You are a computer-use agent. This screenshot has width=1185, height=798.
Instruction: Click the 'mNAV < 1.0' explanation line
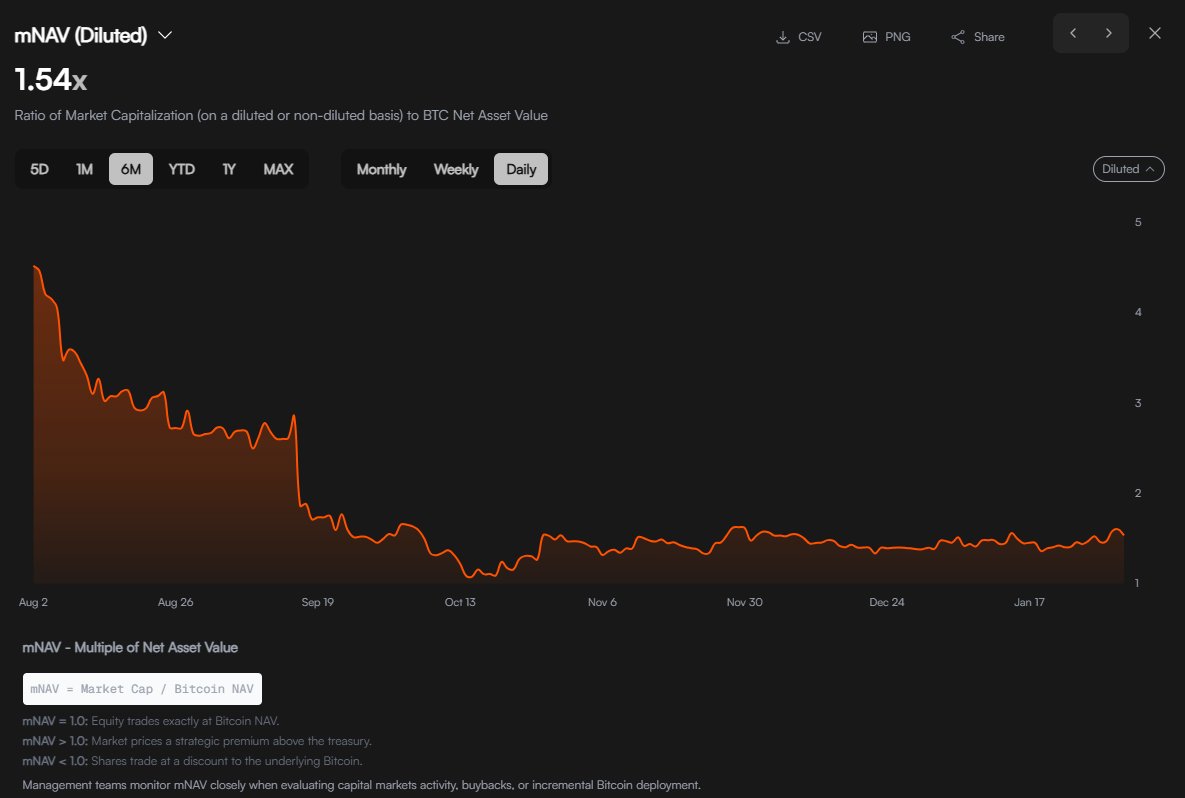(x=192, y=761)
